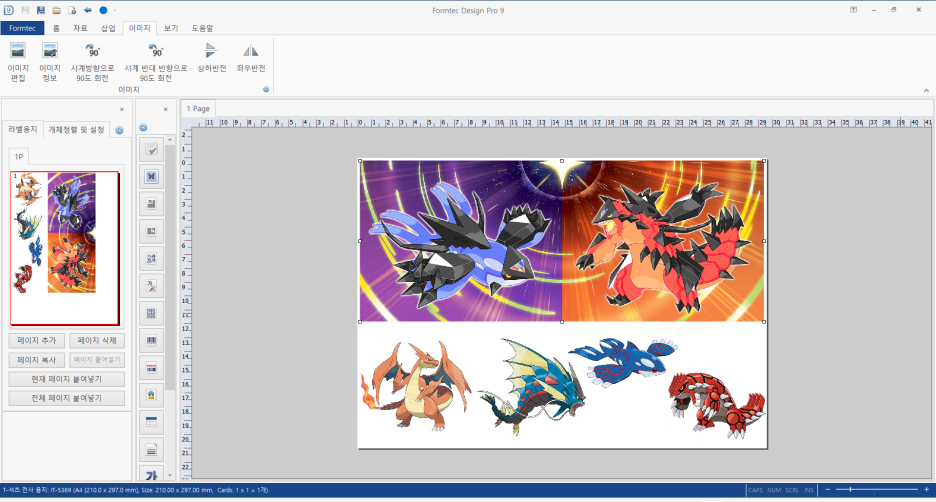The image size is (936, 502).
Task: Click the 페이지 복사 button
Action: click(x=36, y=360)
